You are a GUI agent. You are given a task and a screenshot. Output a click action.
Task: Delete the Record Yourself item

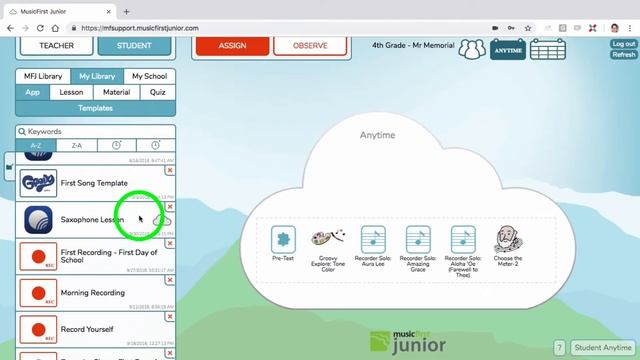click(170, 316)
